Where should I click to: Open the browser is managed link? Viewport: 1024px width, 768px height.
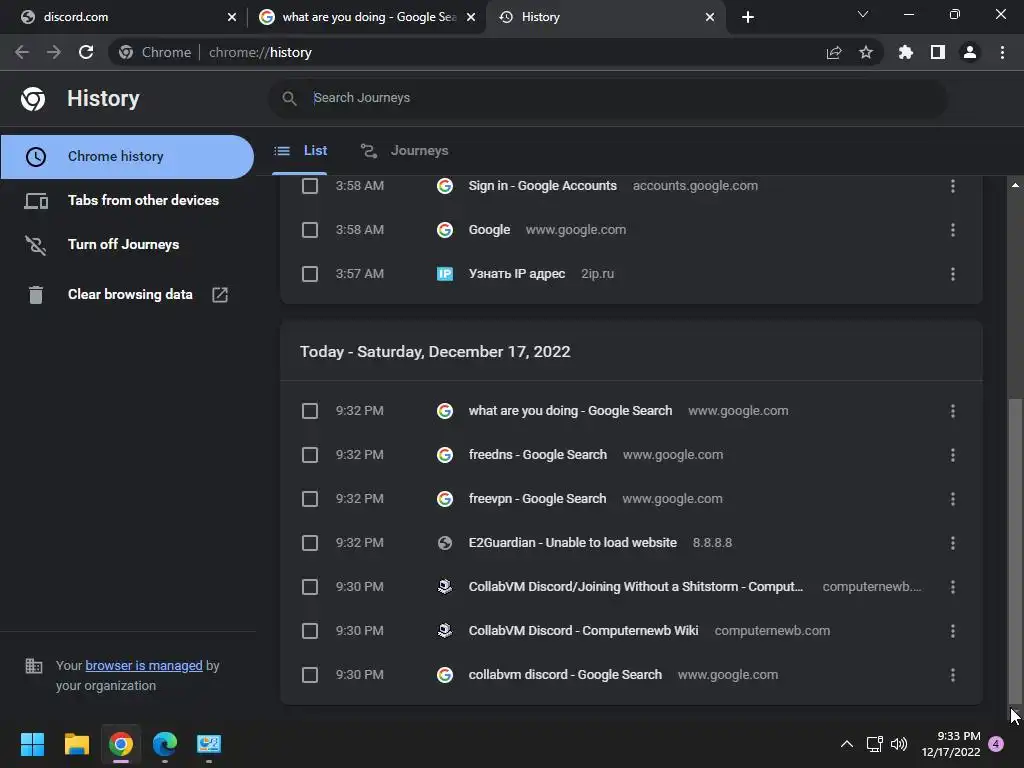pyautogui.click(x=144, y=665)
